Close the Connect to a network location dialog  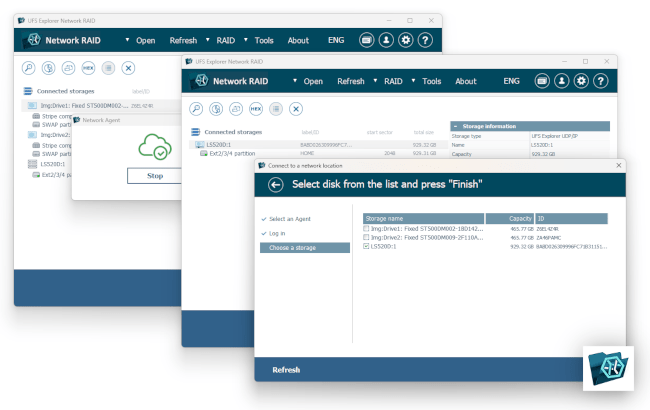(618, 165)
